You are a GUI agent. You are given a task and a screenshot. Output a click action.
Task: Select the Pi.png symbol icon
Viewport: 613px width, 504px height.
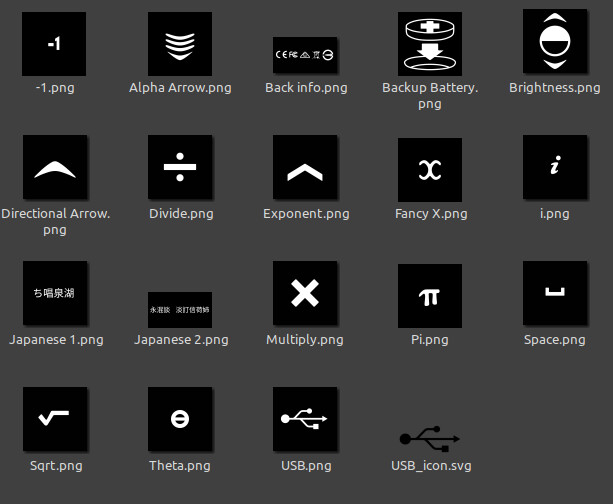click(x=430, y=295)
